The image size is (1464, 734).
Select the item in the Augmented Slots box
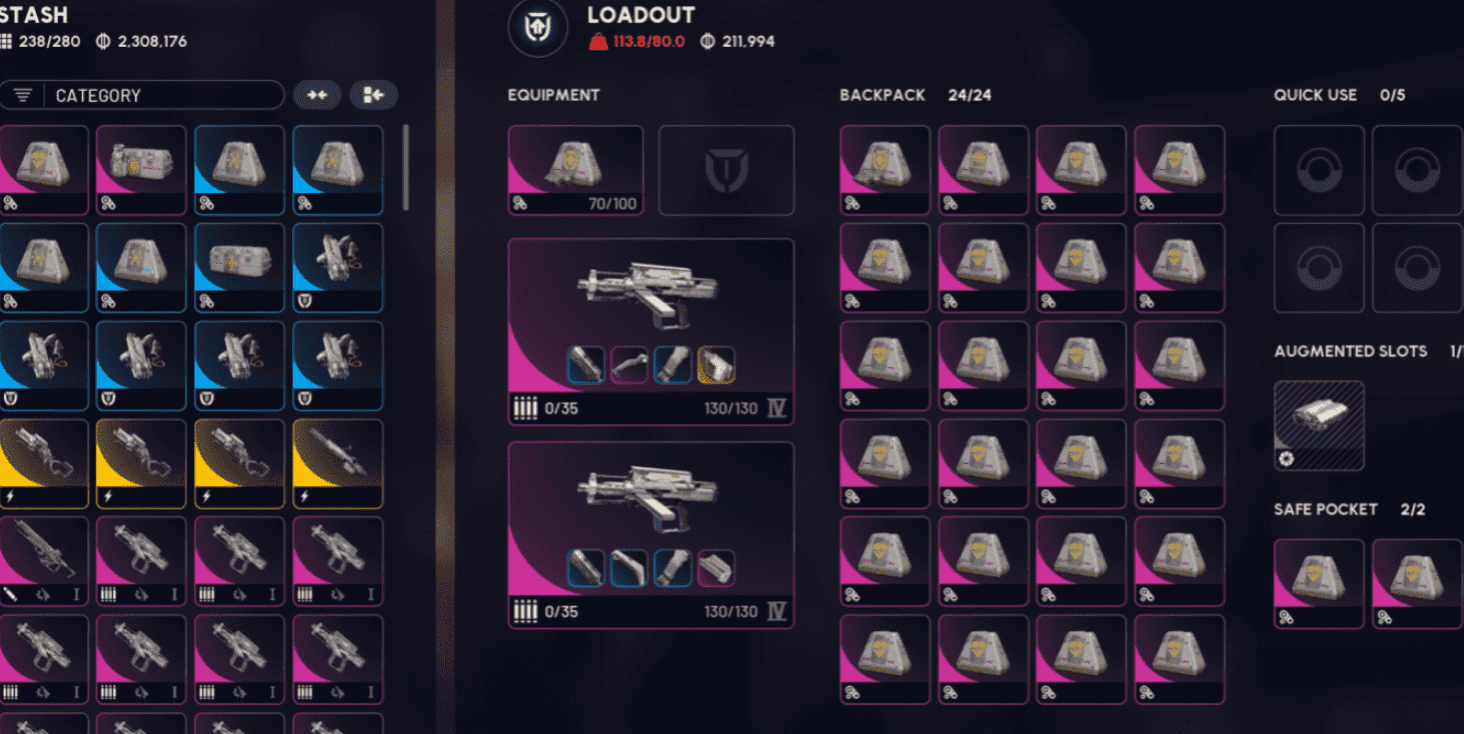(x=1319, y=425)
